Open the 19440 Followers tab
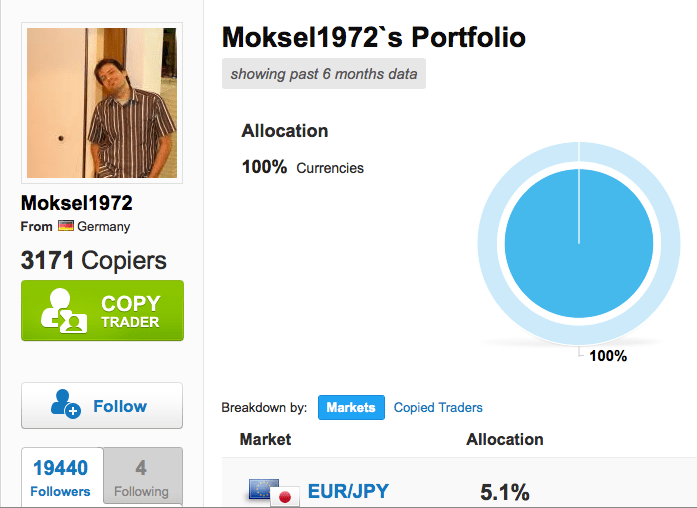The width and height of the screenshot is (697, 508). pyautogui.click(x=61, y=477)
